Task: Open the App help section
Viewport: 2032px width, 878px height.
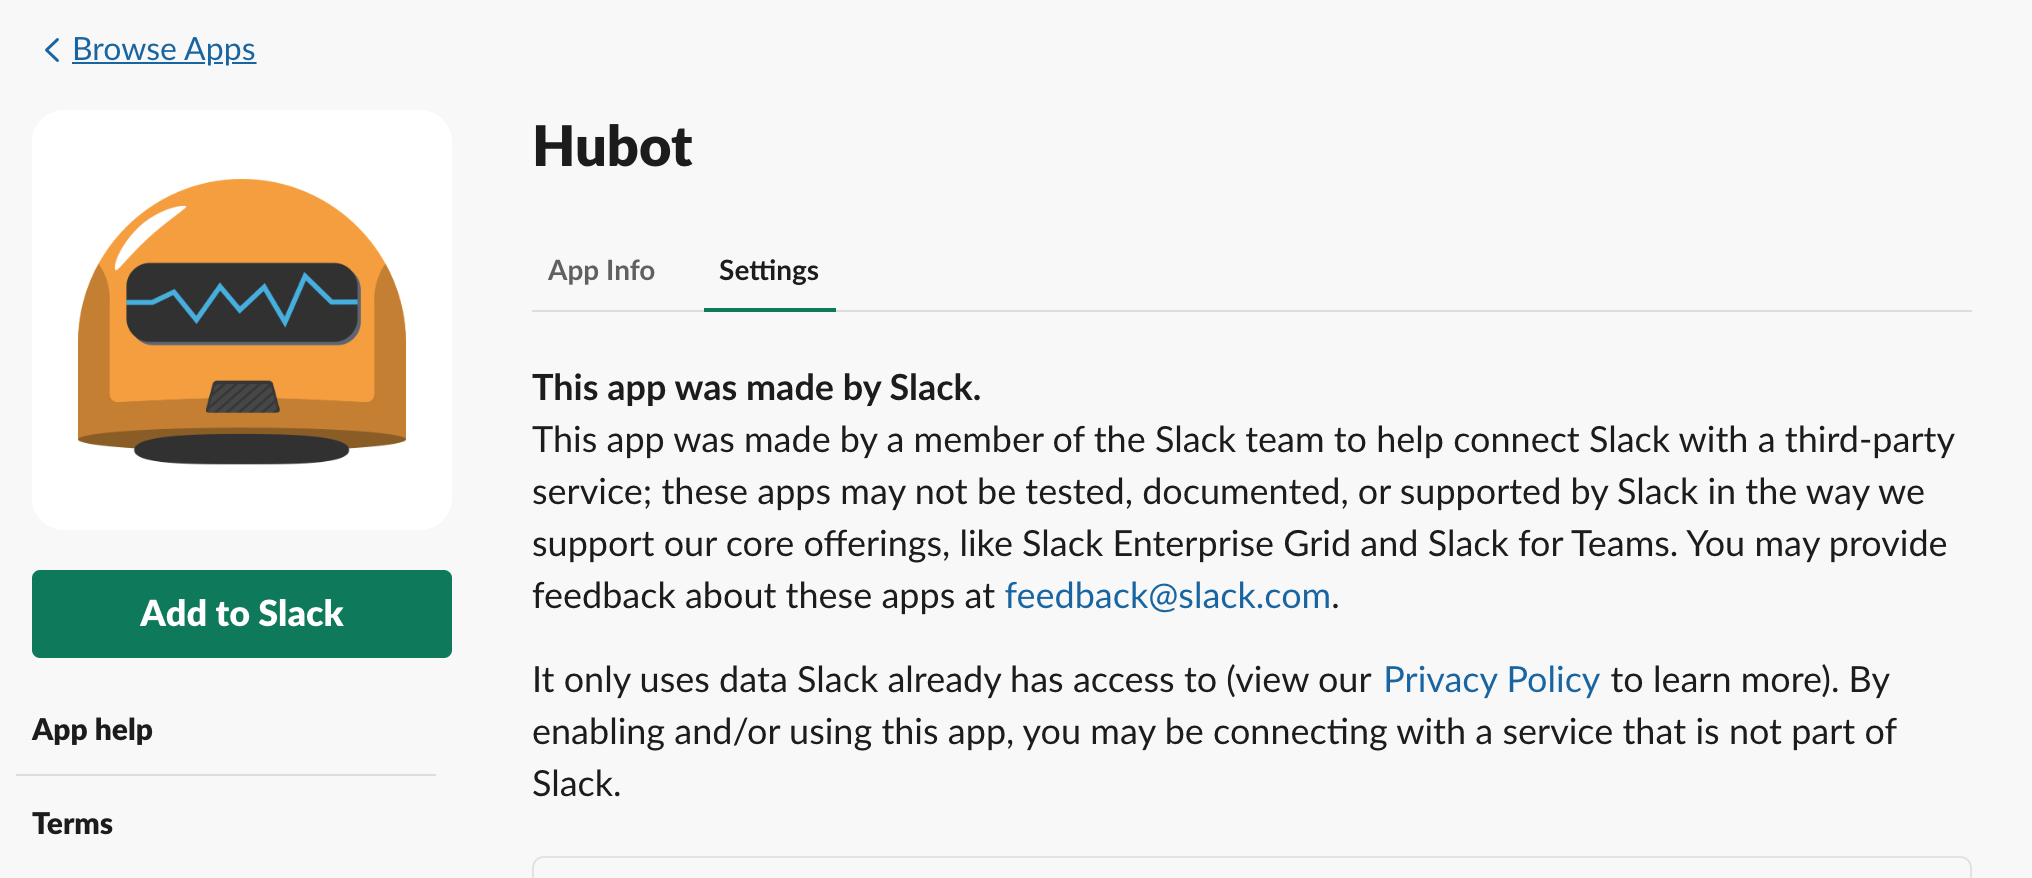Action: click(92, 730)
